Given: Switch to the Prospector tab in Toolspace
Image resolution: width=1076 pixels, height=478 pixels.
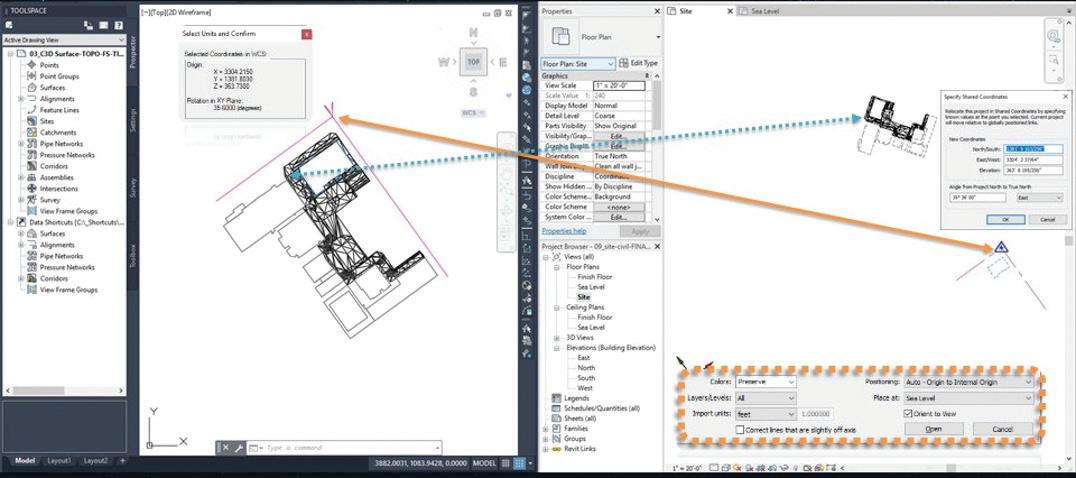Looking at the screenshot, I should [133, 53].
